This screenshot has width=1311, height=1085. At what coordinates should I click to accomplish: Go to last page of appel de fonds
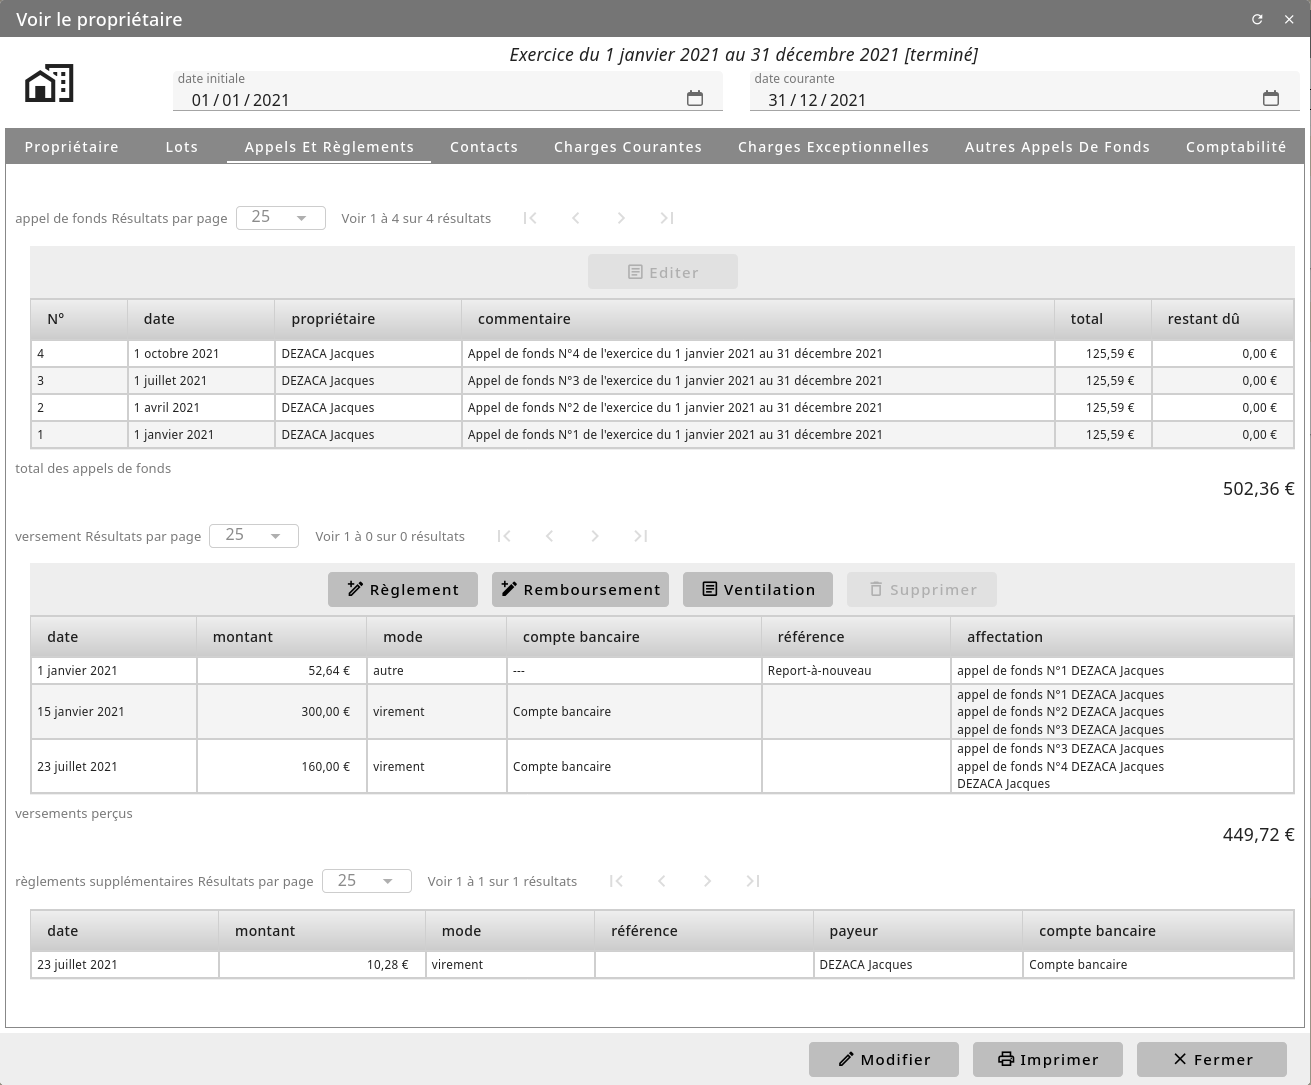coord(667,218)
